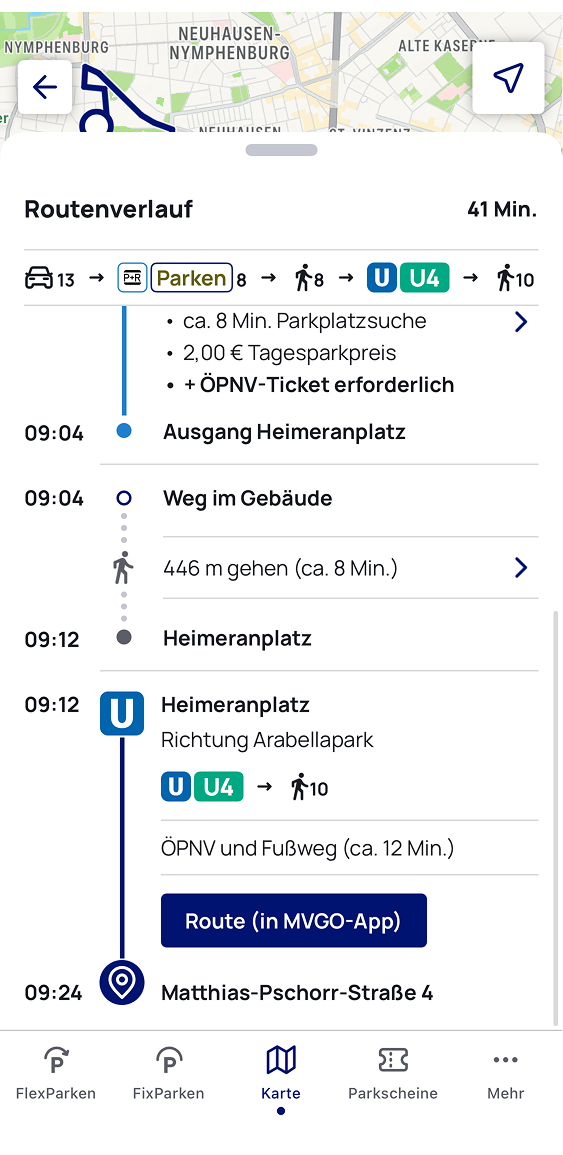Expand the 446 m walking directions chevron
563x1155 pixels.
point(521,567)
